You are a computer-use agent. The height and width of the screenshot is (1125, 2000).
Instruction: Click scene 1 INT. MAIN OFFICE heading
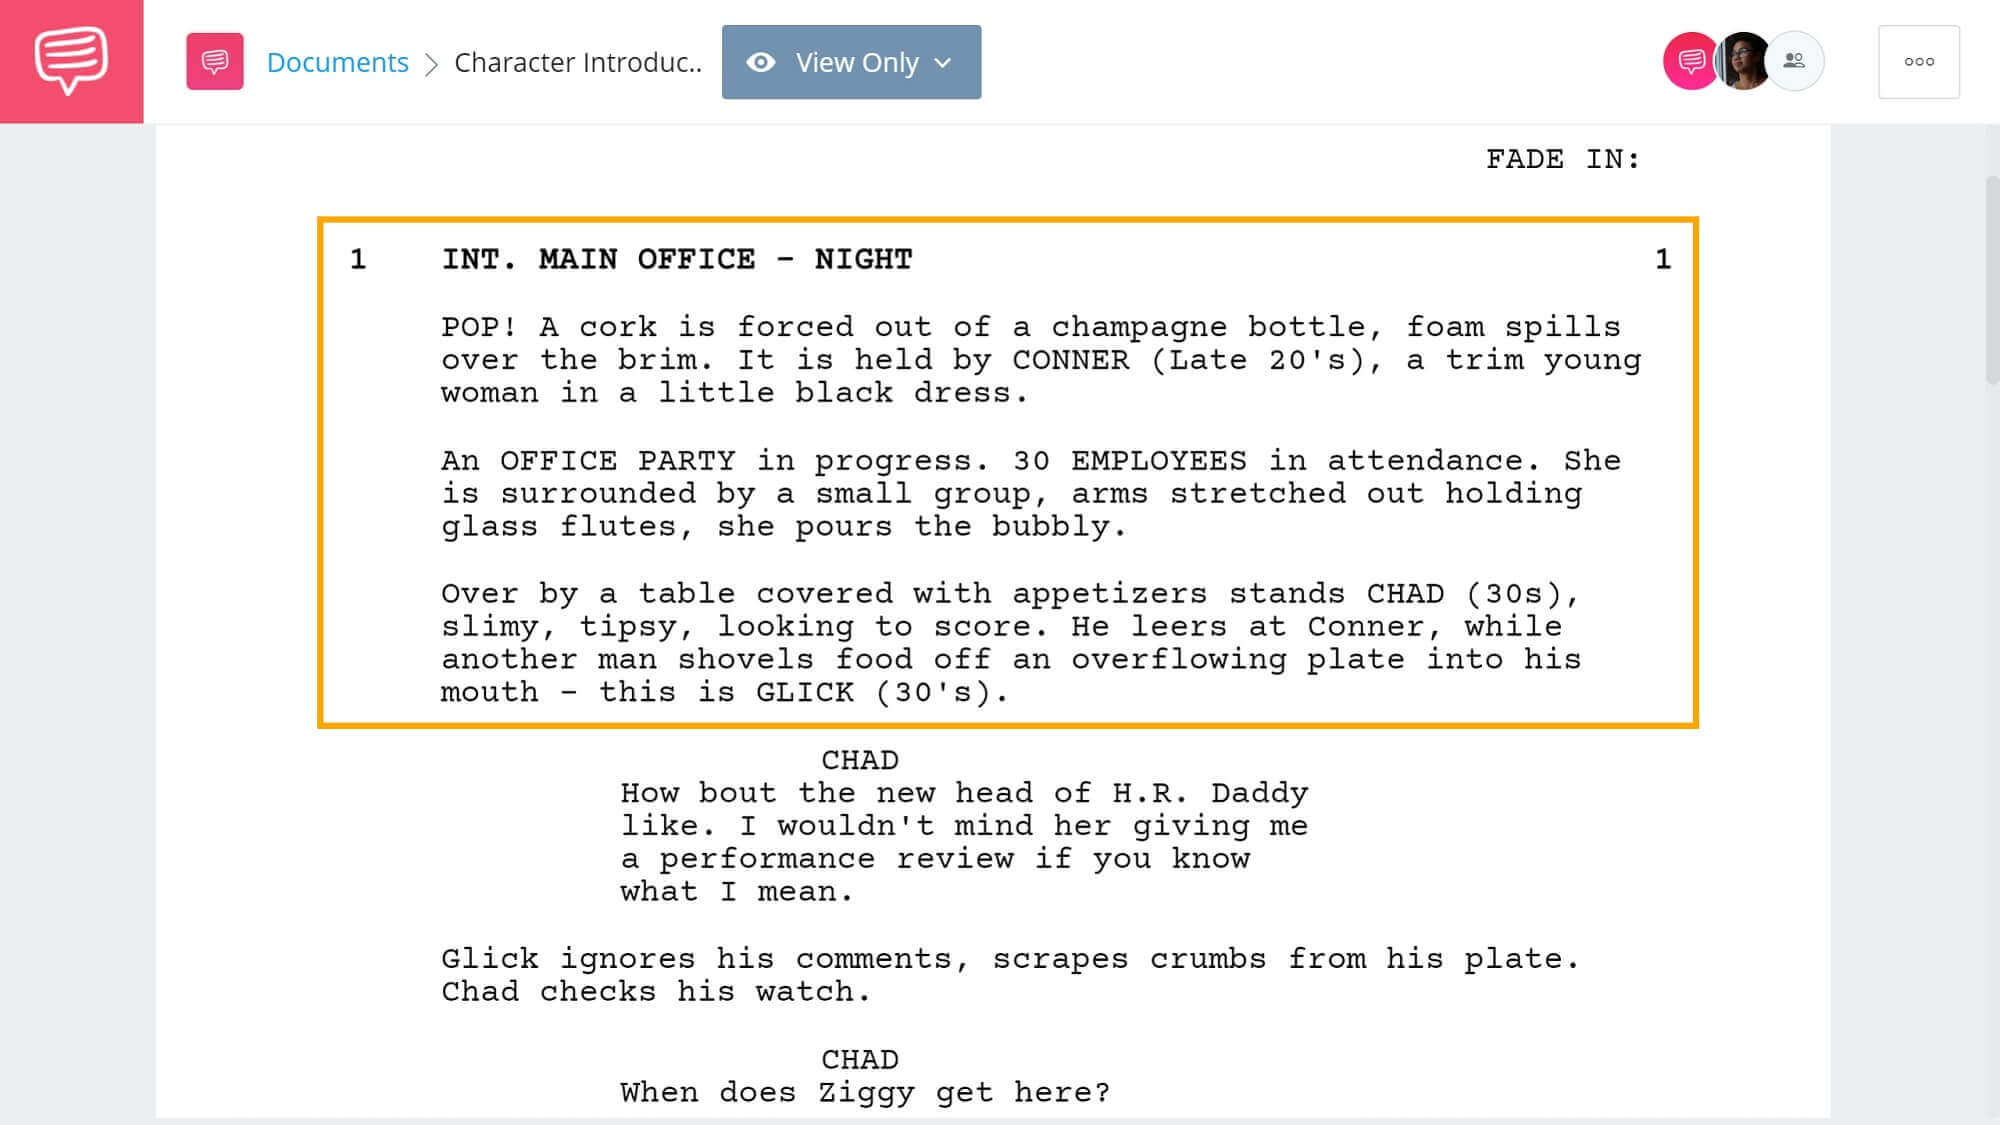click(673, 260)
